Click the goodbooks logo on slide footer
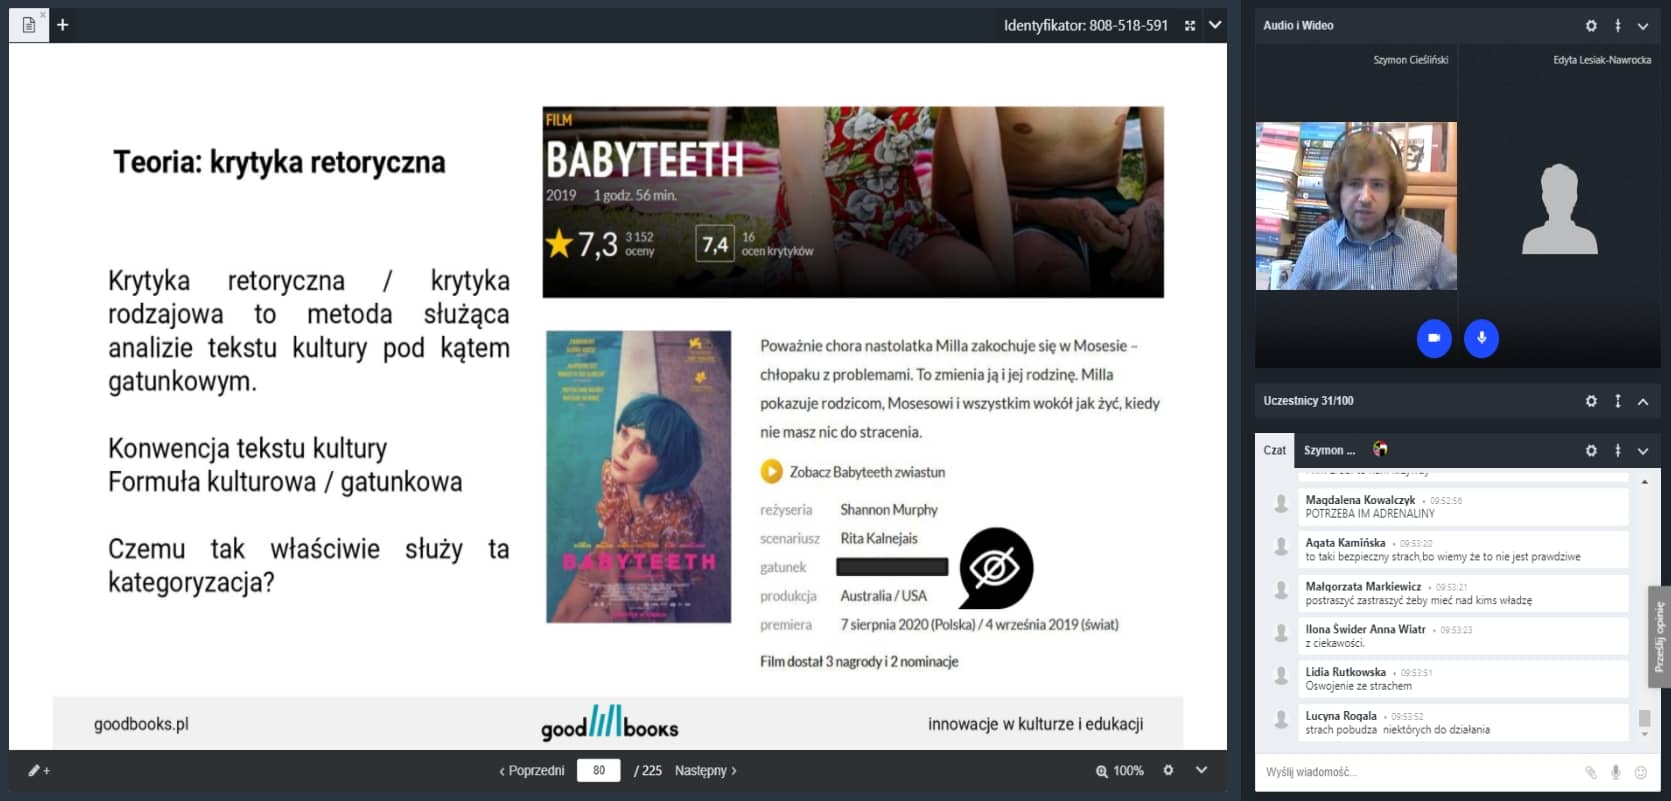 pyautogui.click(x=610, y=722)
